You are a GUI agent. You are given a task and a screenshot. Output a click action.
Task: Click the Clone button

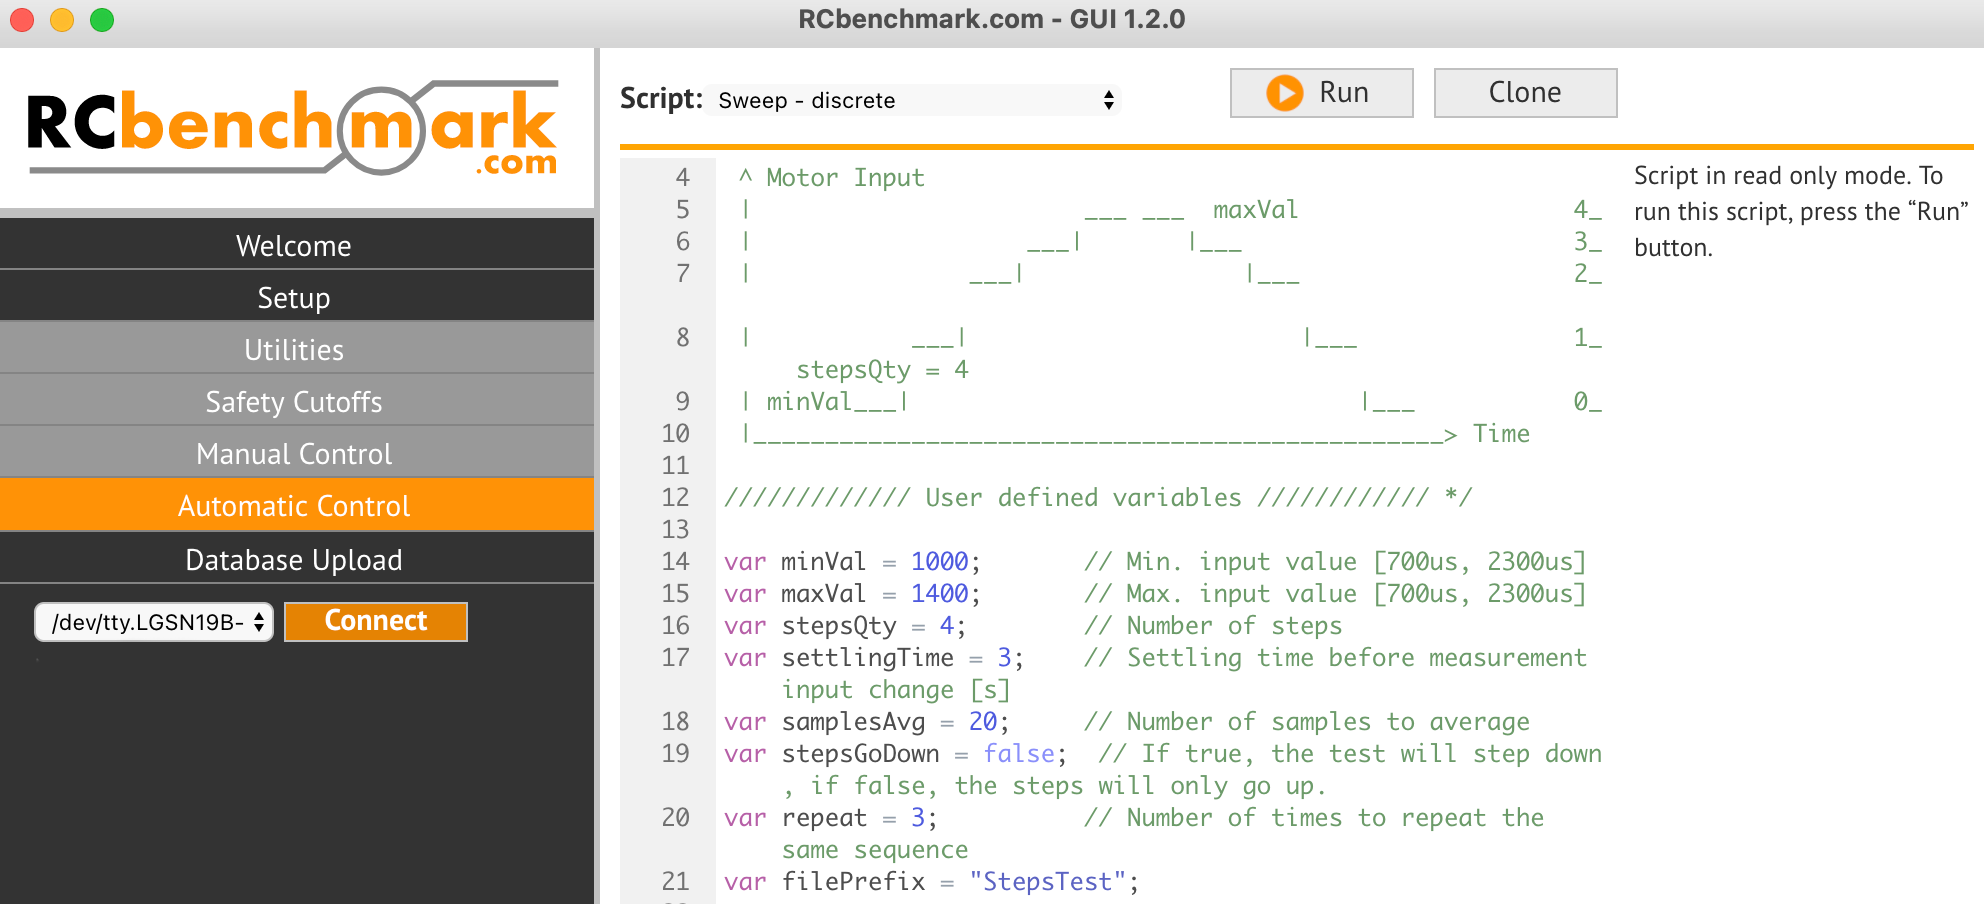pyautogui.click(x=1524, y=93)
